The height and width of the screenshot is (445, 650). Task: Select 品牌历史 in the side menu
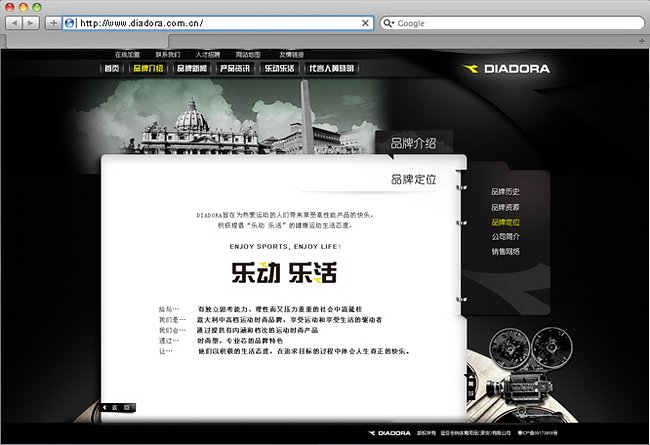pos(505,192)
